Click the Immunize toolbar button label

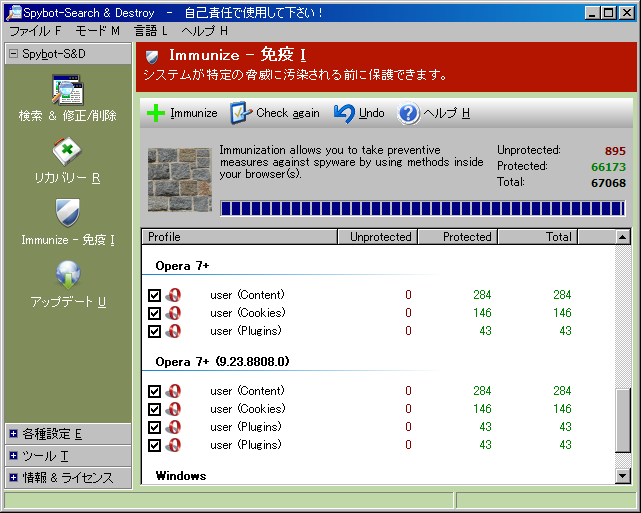tap(194, 113)
